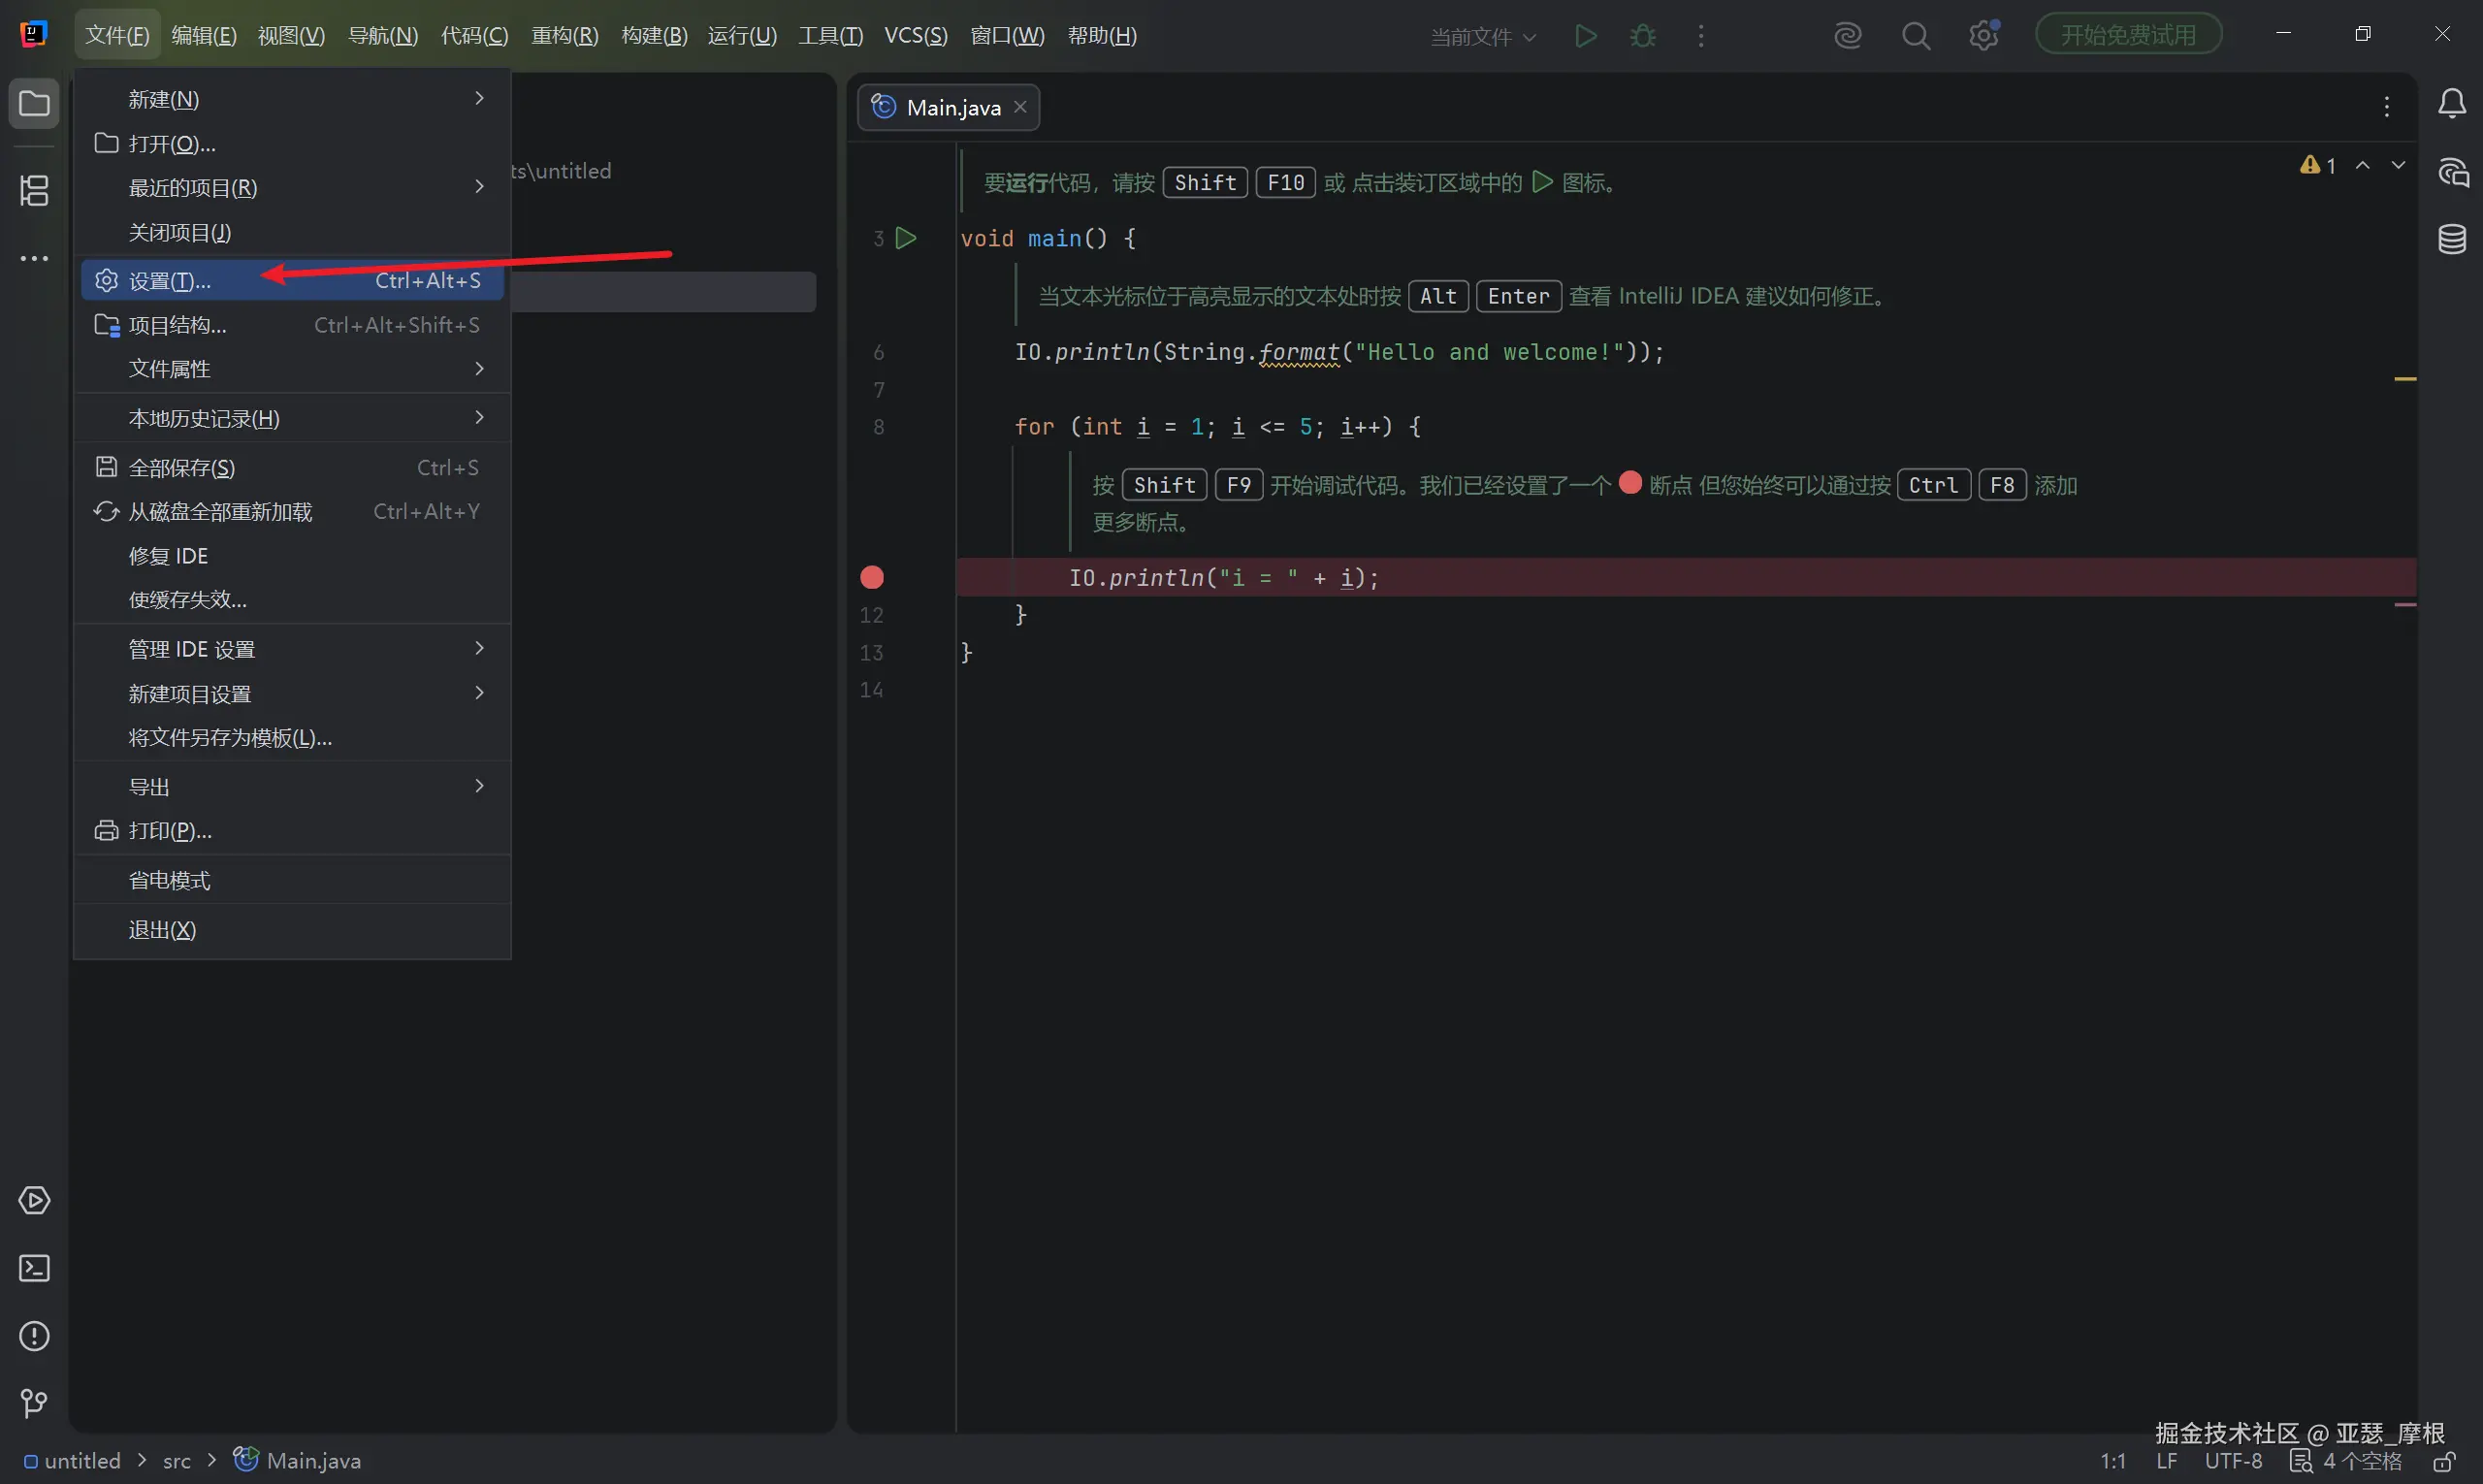
Task: Open the Database tool window icon
Action: click(x=2451, y=239)
